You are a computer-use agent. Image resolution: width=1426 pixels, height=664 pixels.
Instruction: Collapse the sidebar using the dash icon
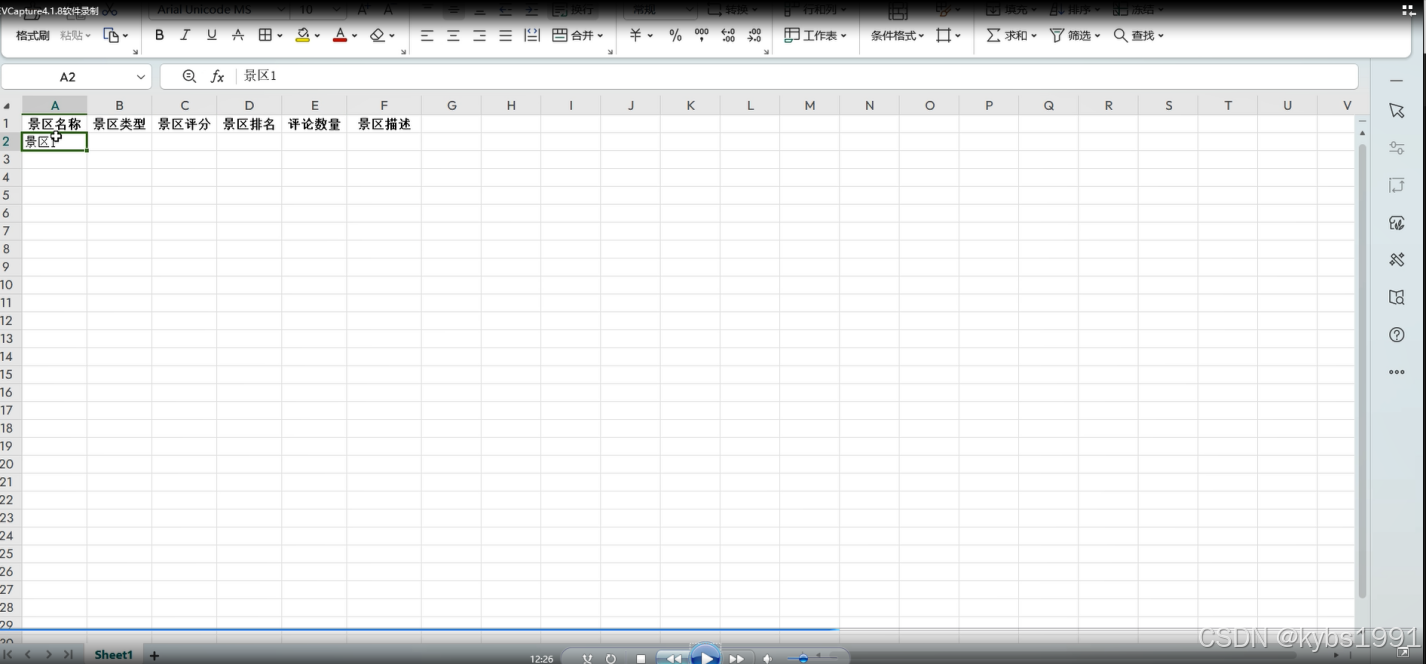click(x=1397, y=80)
